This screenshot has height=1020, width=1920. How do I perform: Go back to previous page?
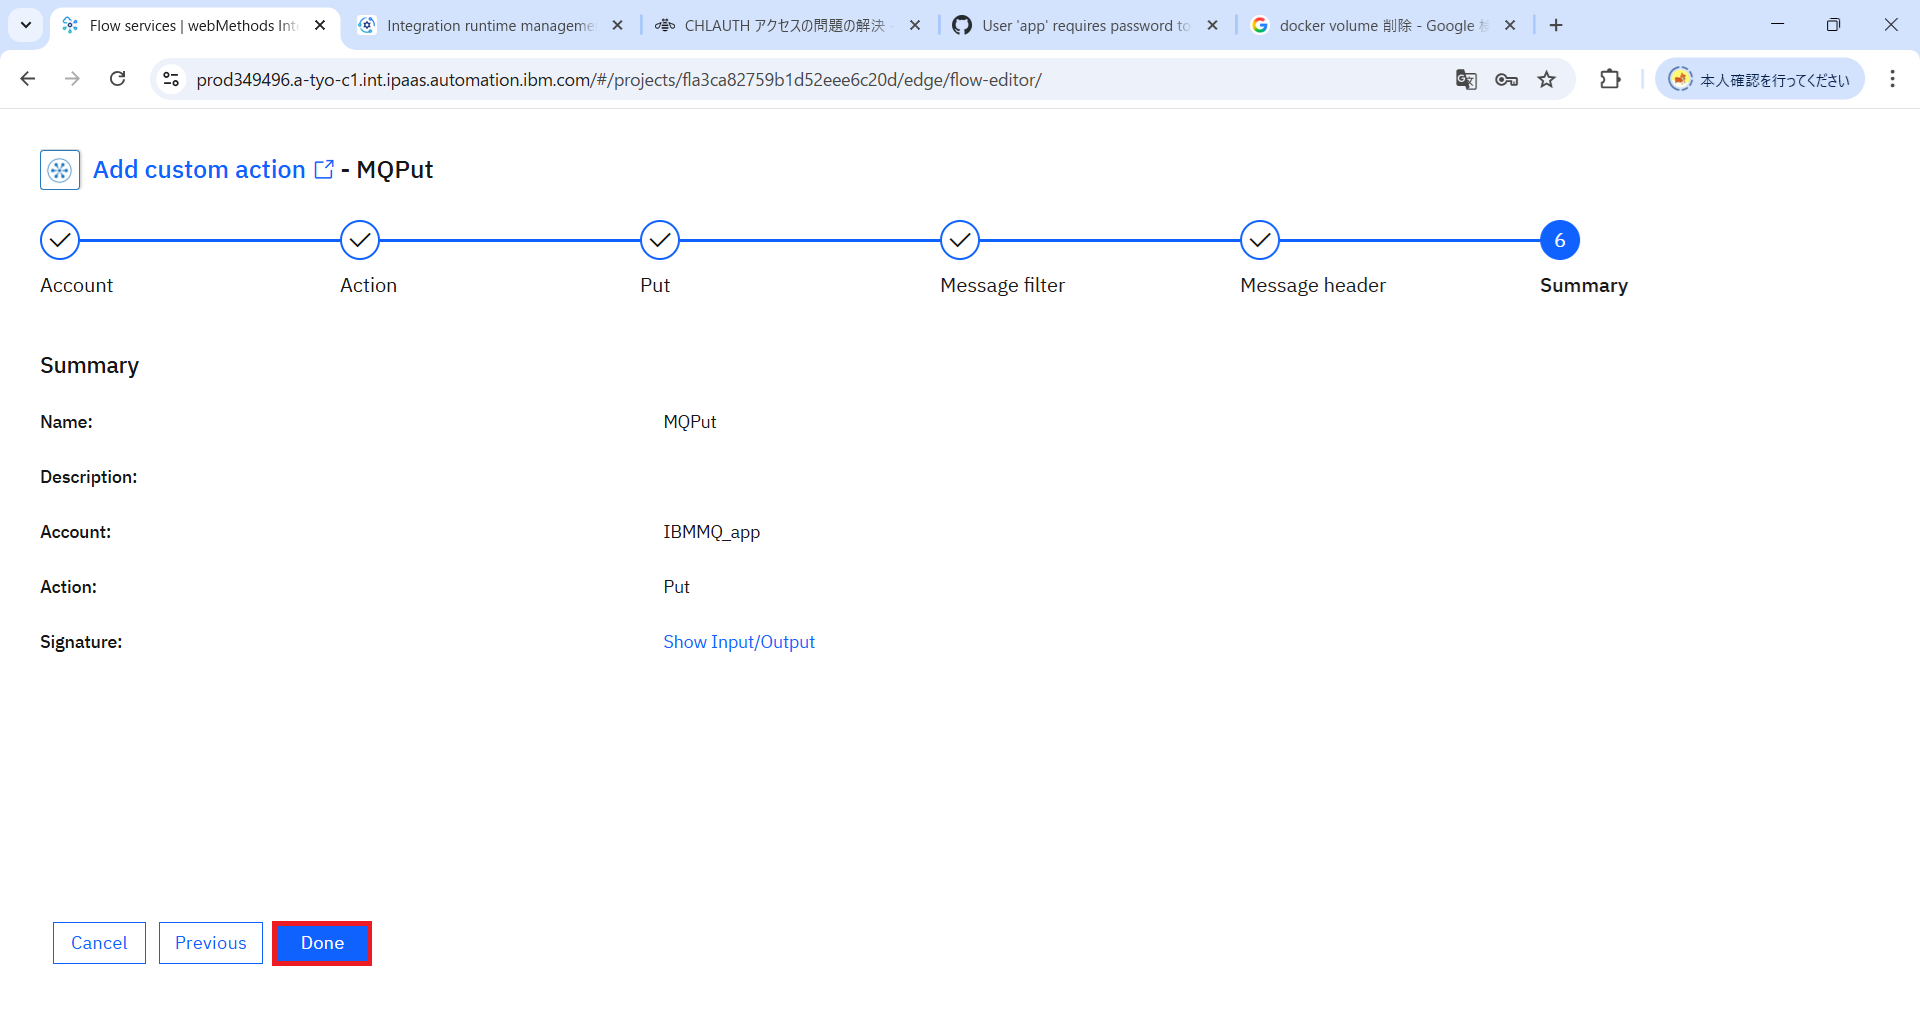pyautogui.click(x=28, y=79)
